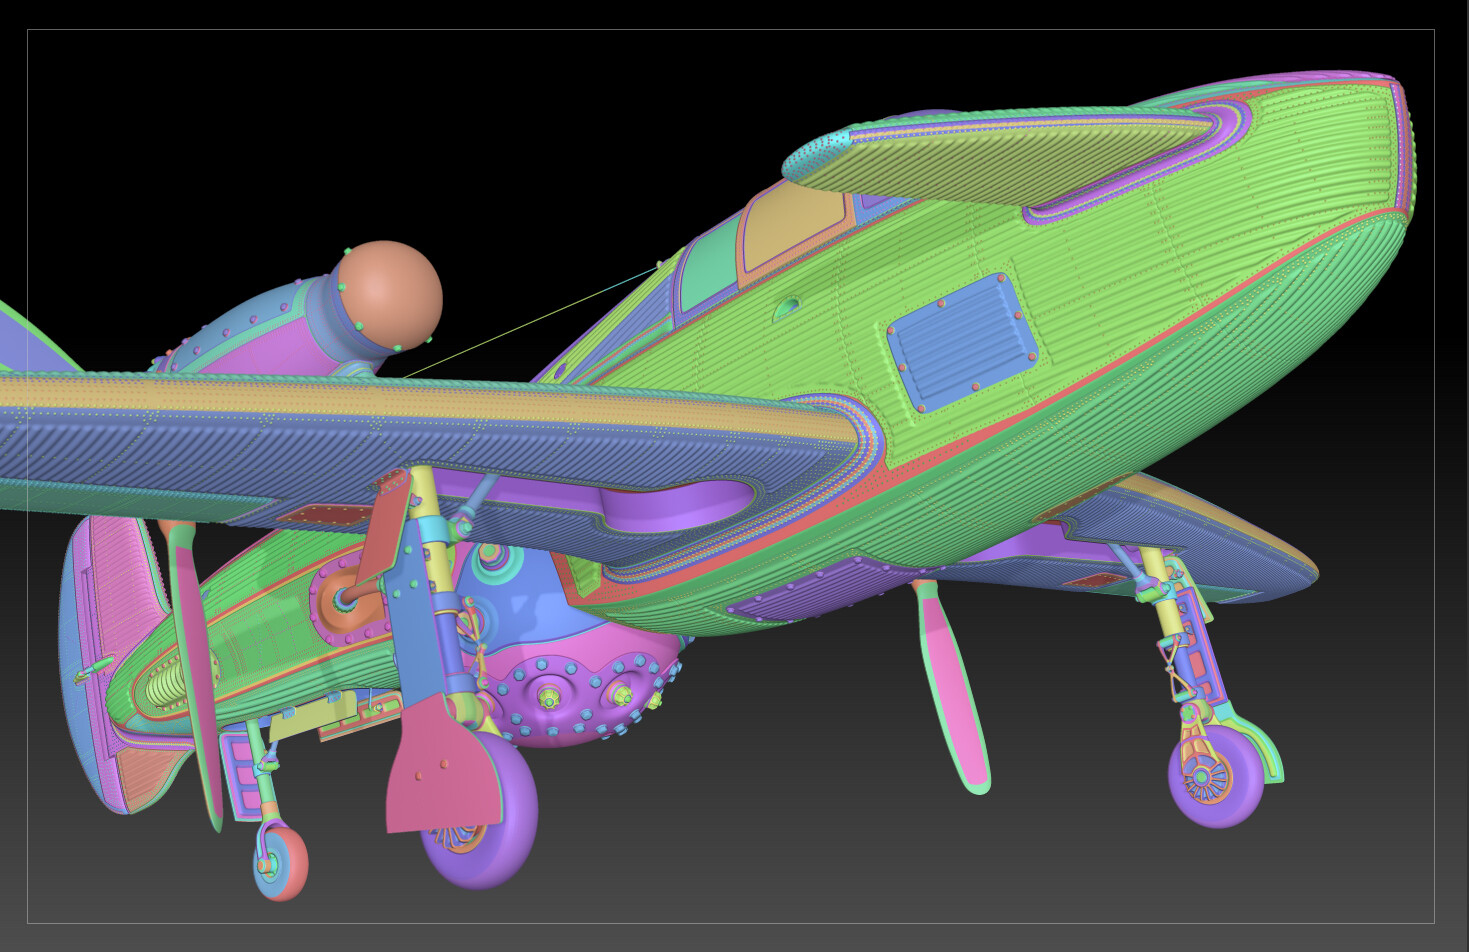
Task: Select the orange circular bolted flange
Action: (350, 599)
